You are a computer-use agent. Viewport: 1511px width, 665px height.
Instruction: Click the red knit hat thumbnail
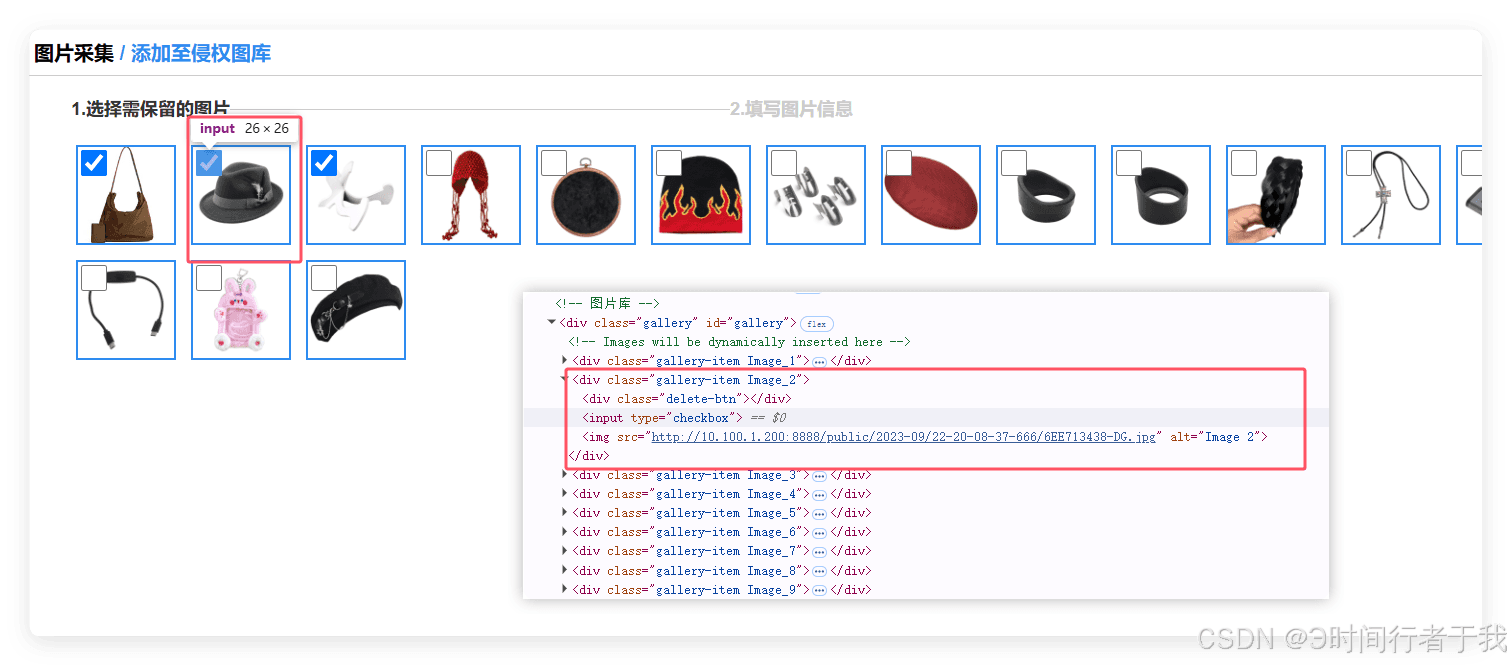pos(471,195)
